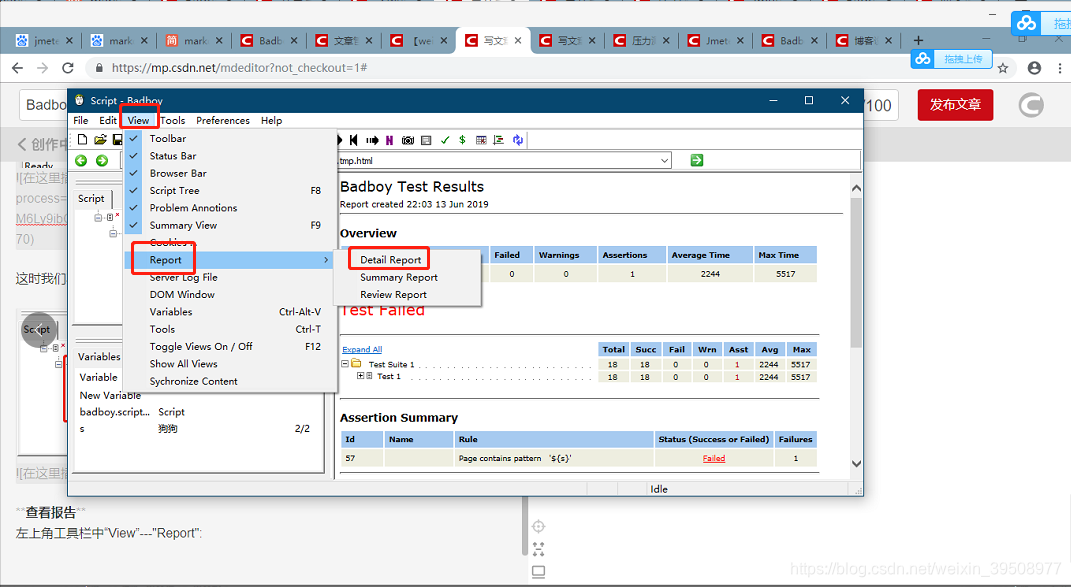Click the New script icon in Badboy toolbar
Viewport: 1071px width, 587px height.
(83, 140)
